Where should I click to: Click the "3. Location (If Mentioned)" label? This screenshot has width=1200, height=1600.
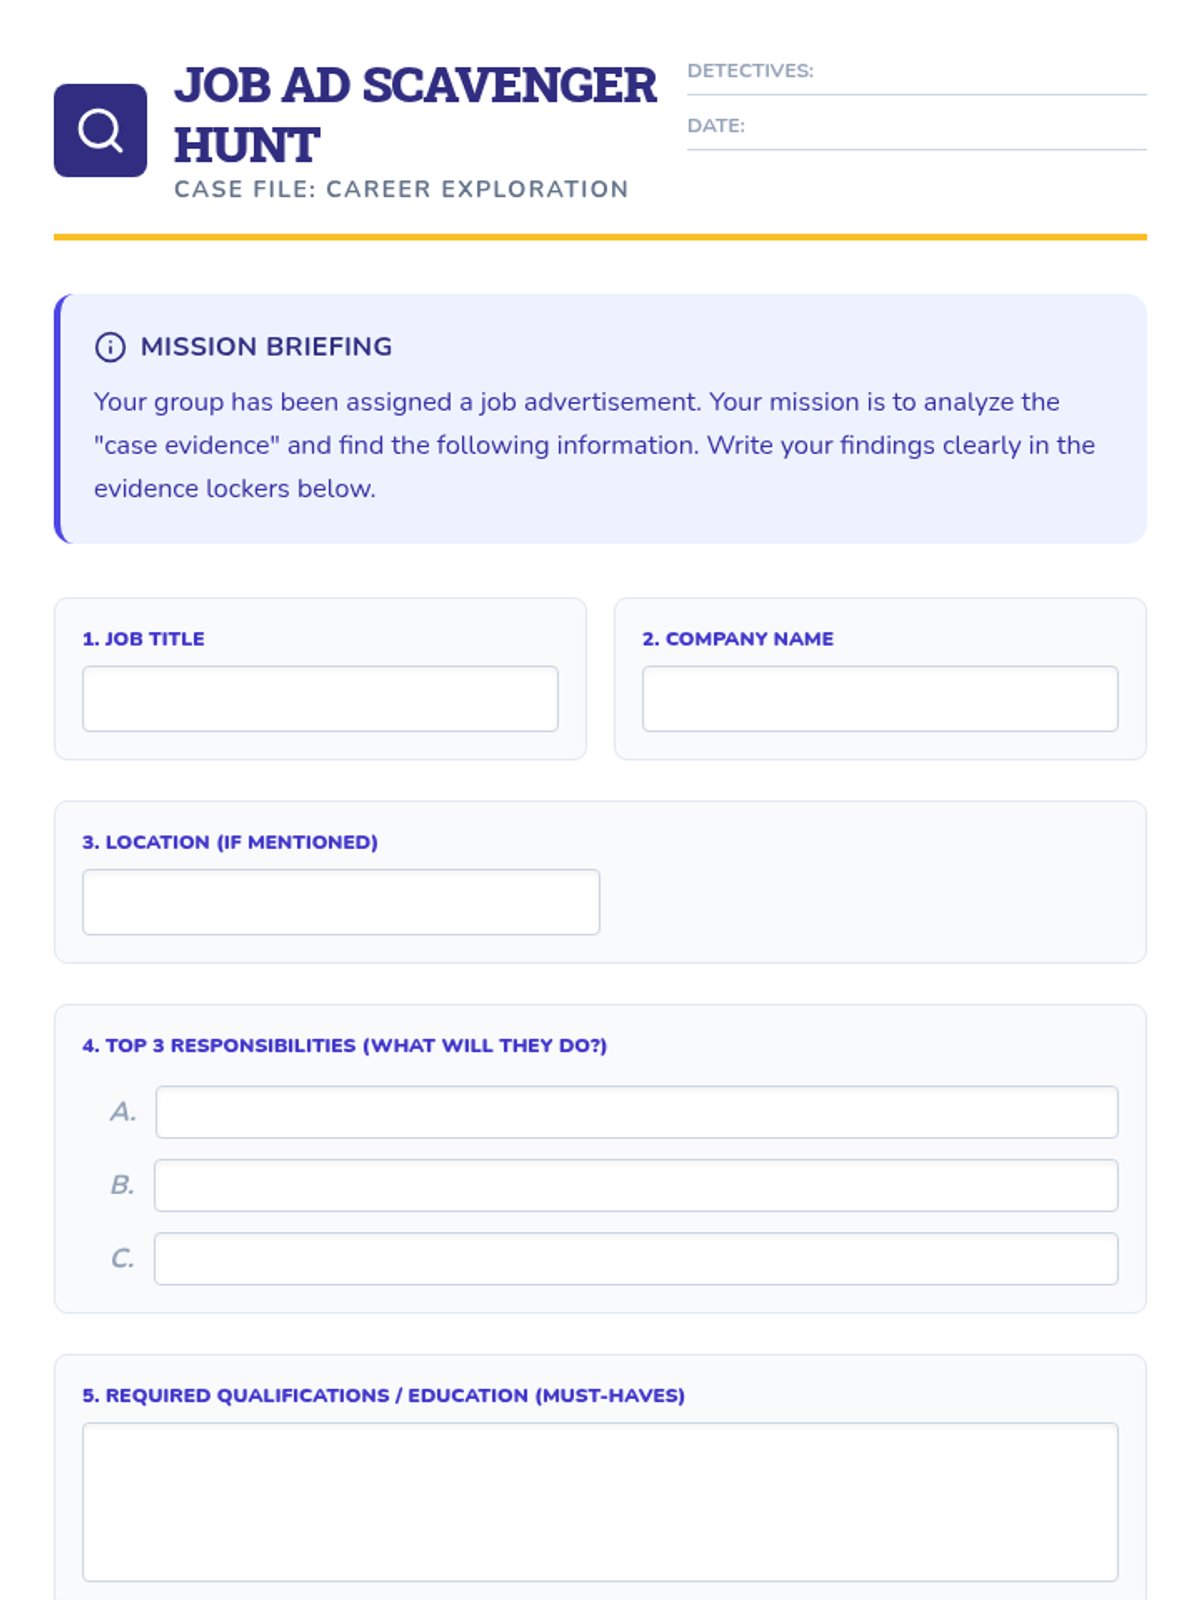[230, 842]
